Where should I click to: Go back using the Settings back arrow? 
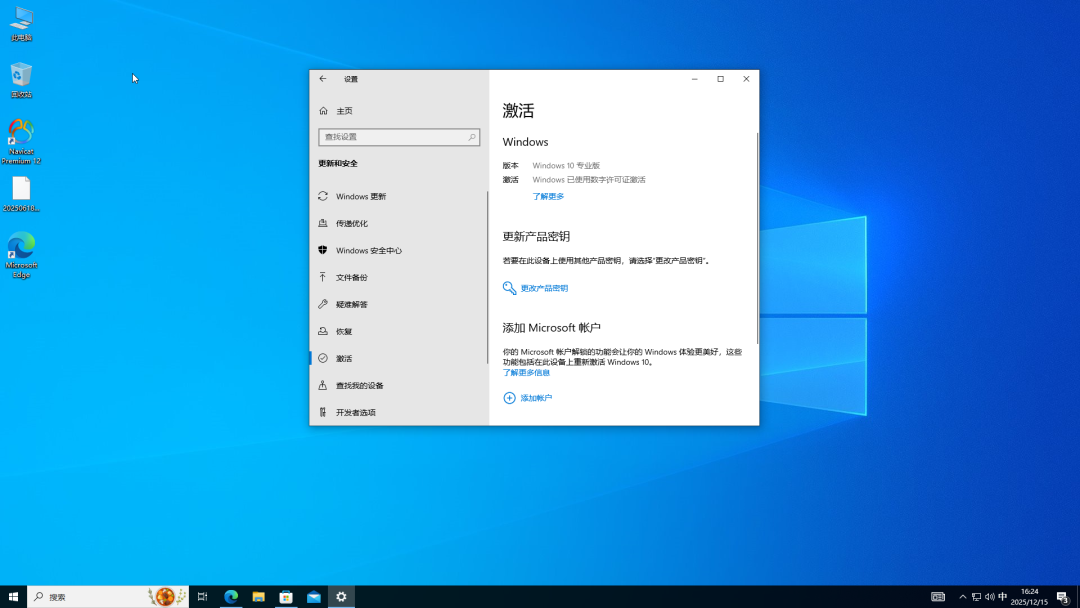(x=322, y=78)
